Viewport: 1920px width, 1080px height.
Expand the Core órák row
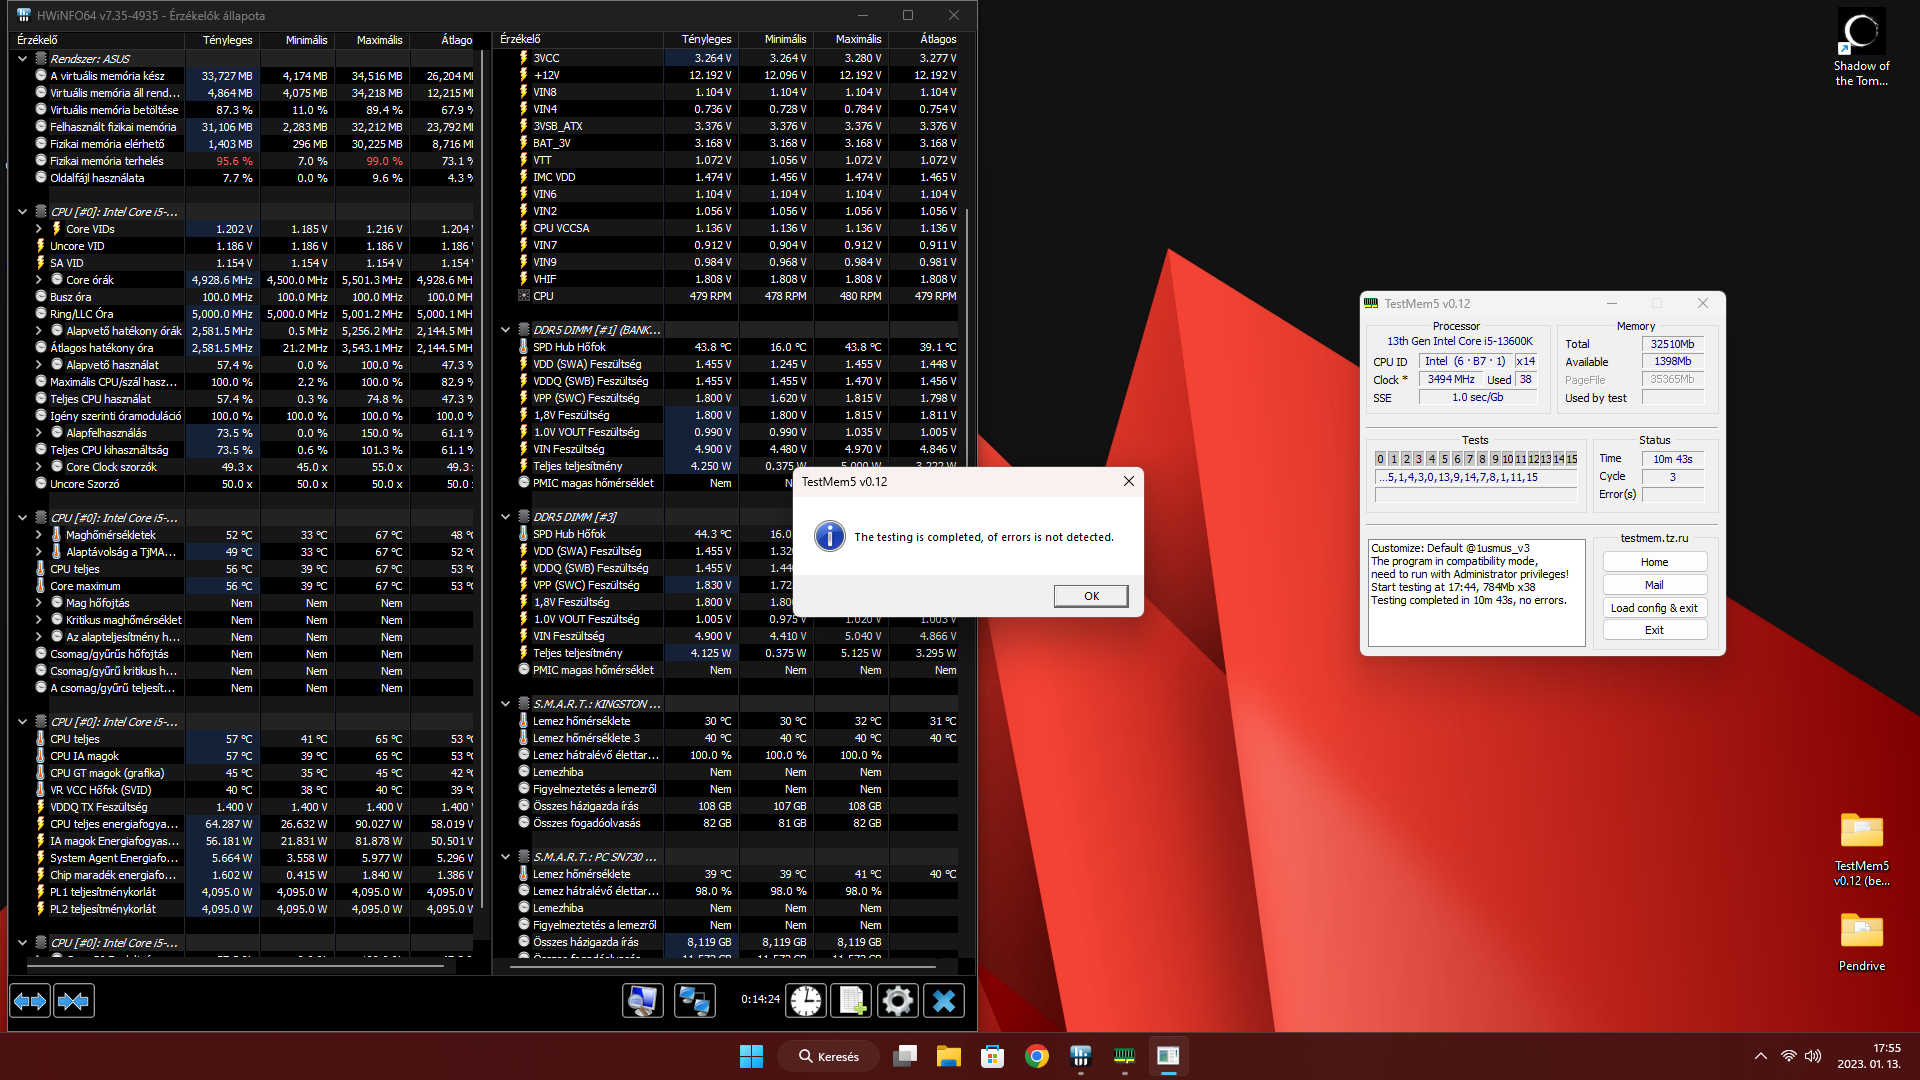pos(39,280)
